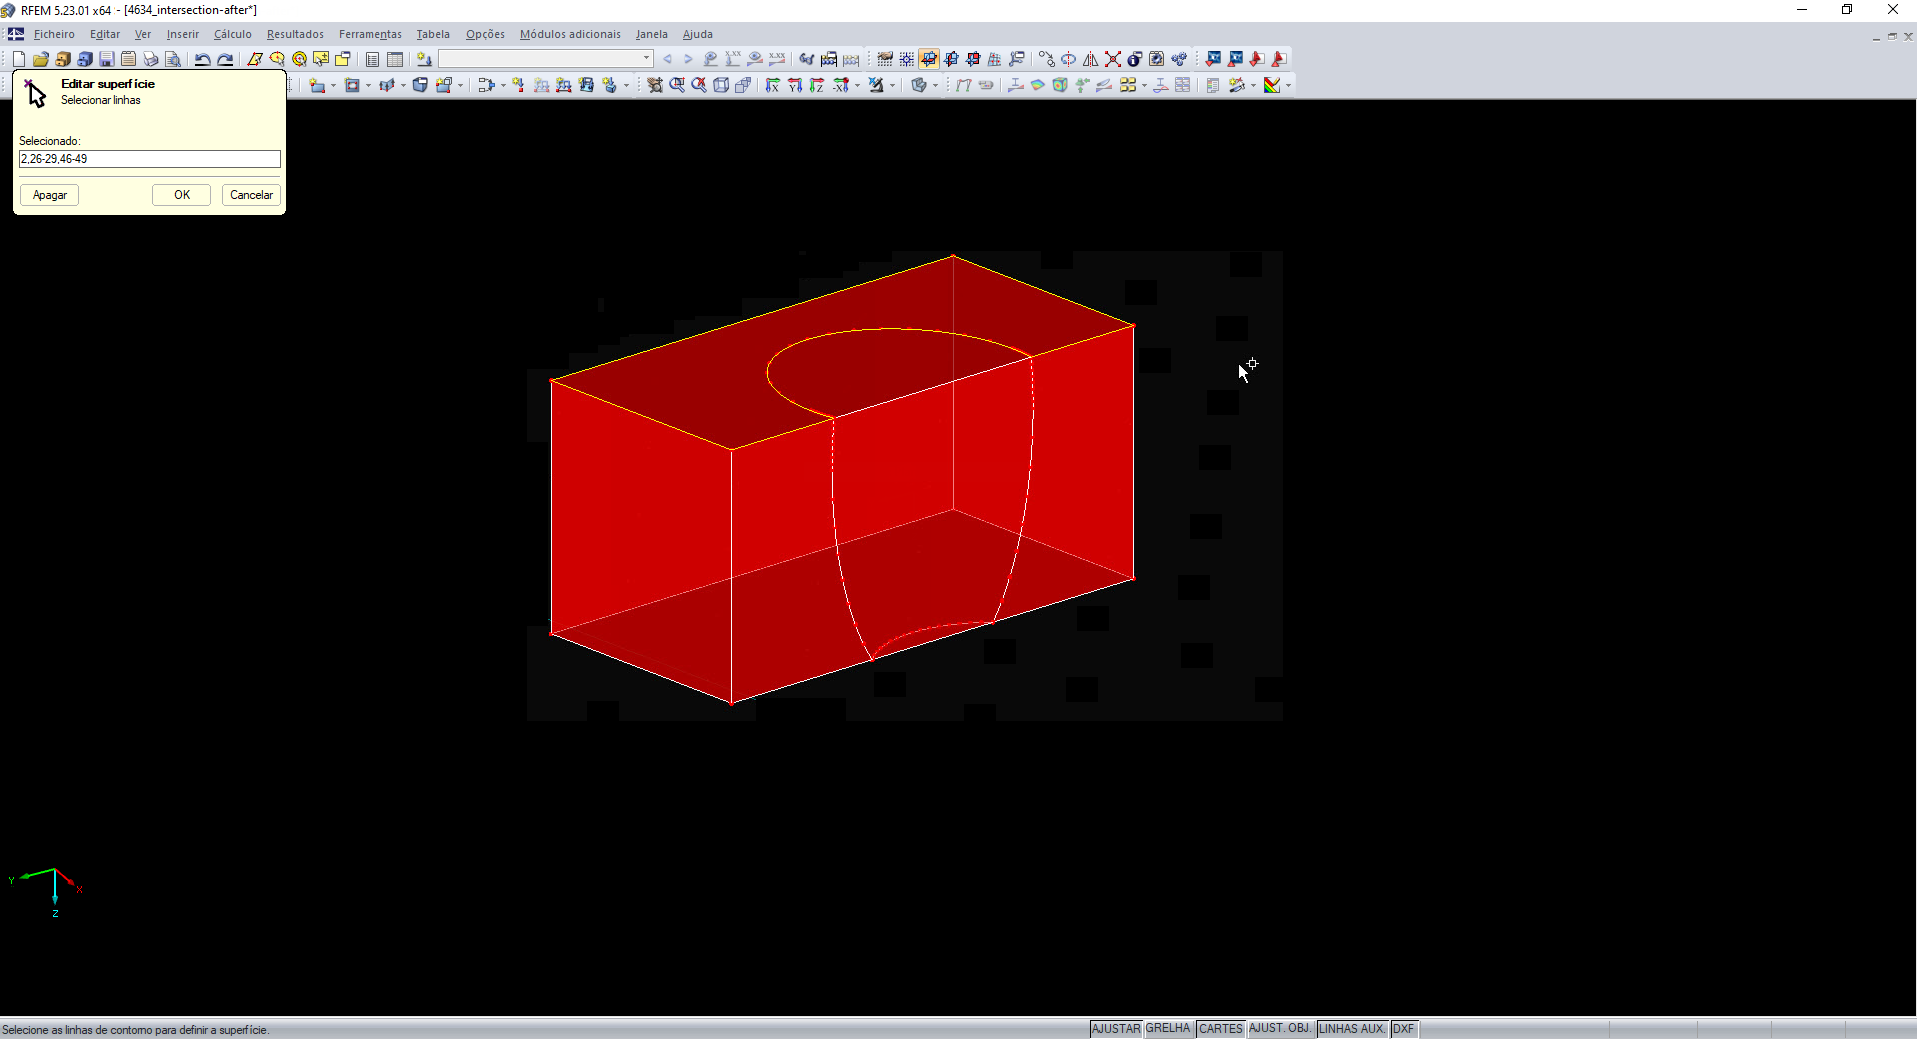Open the Cálculo menu
The width and height of the screenshot is (1917, 1039).
point(233,34)
